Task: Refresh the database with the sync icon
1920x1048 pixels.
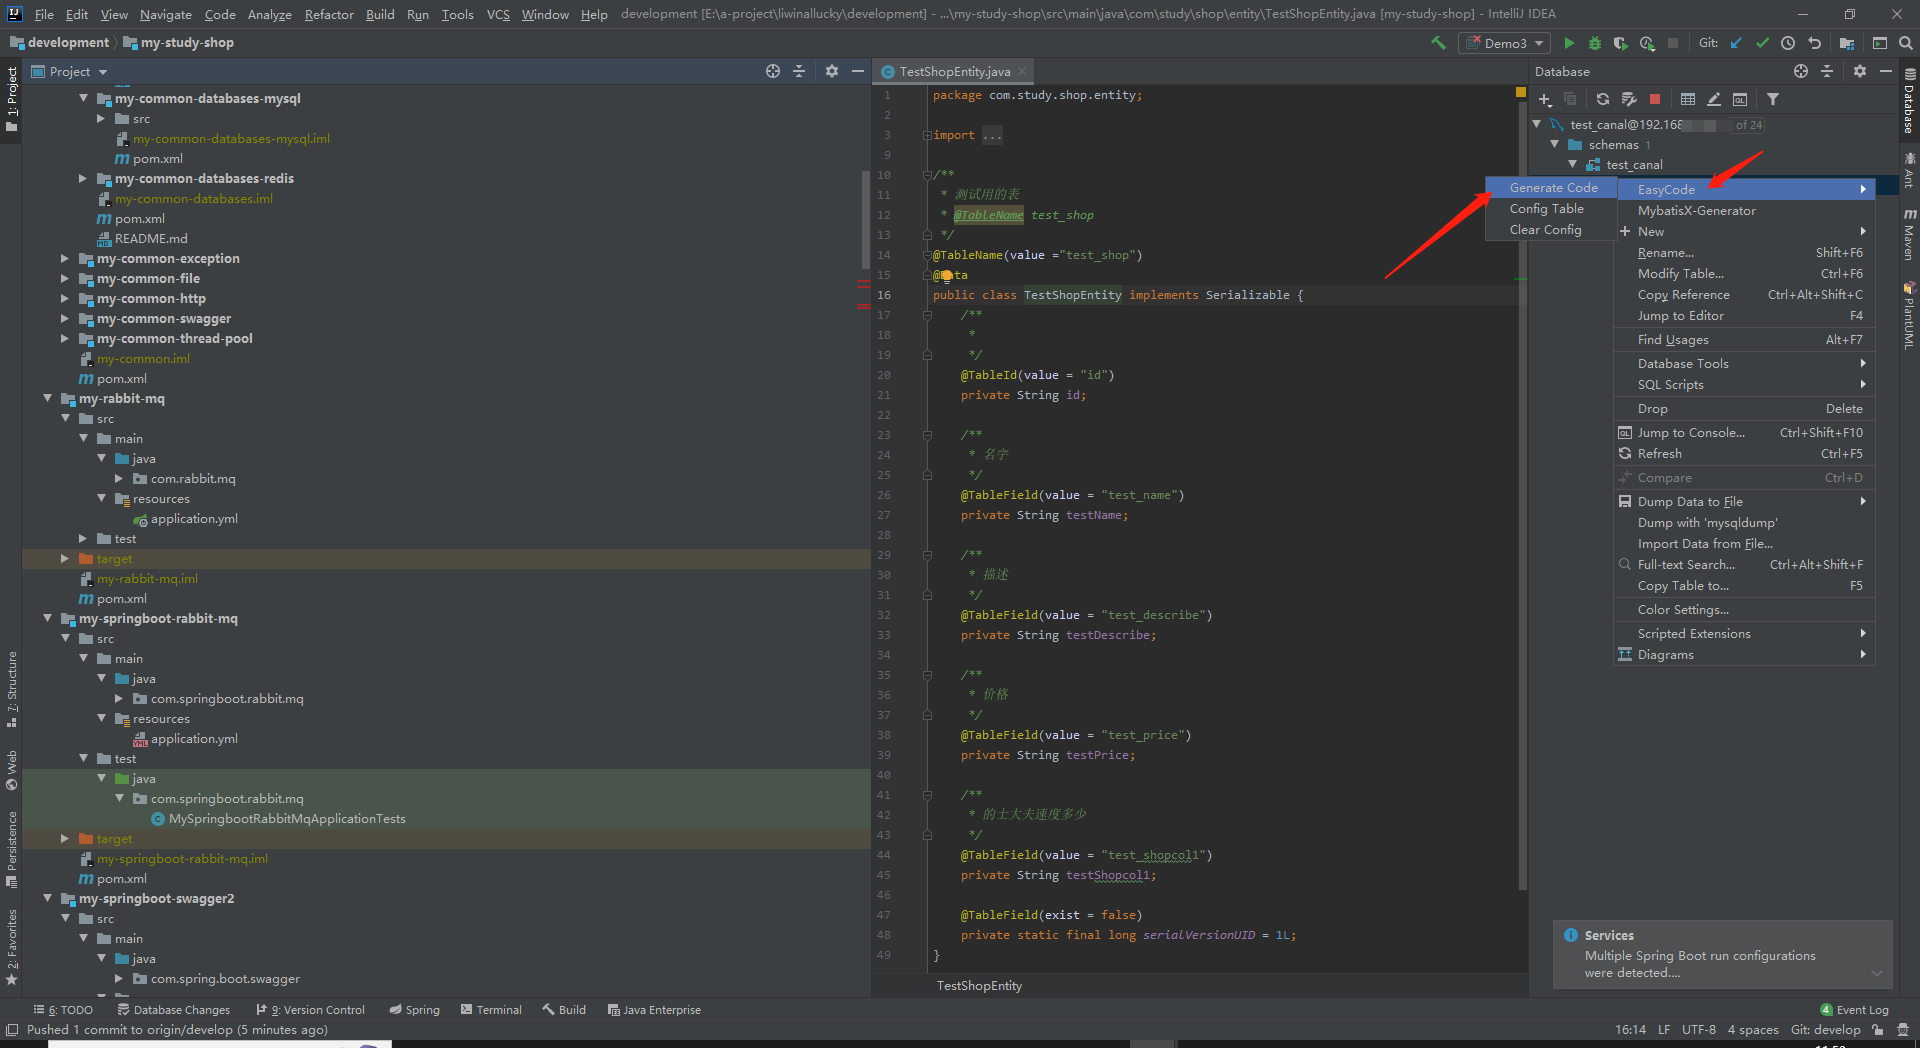Action: click(x=1603, y=99)
